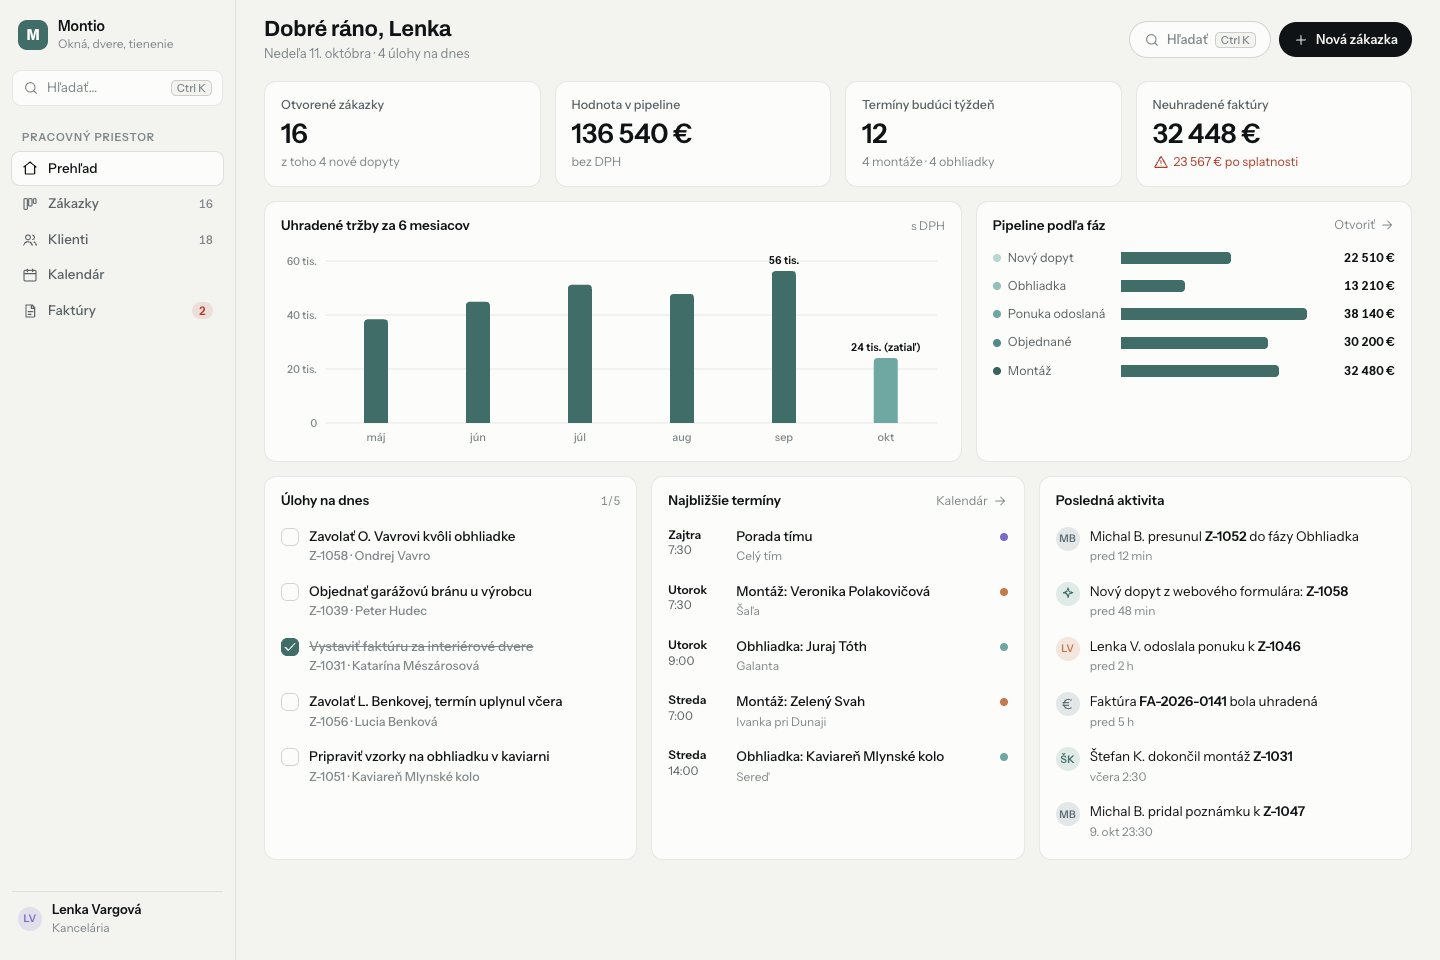The width and height of the screenshot is (1440, 960).
Task: Click the Ponuka odoslaná pipeline bar
Action: point(1214,314)
